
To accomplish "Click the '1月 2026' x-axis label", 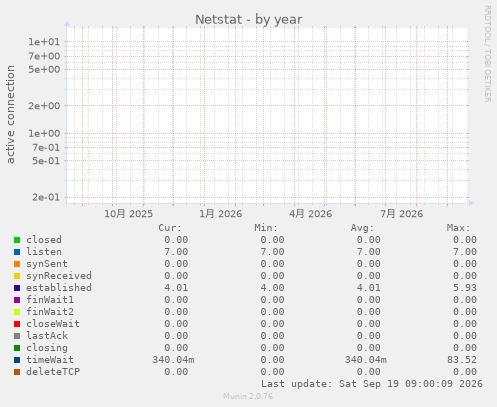I will (x=221, y=214).
